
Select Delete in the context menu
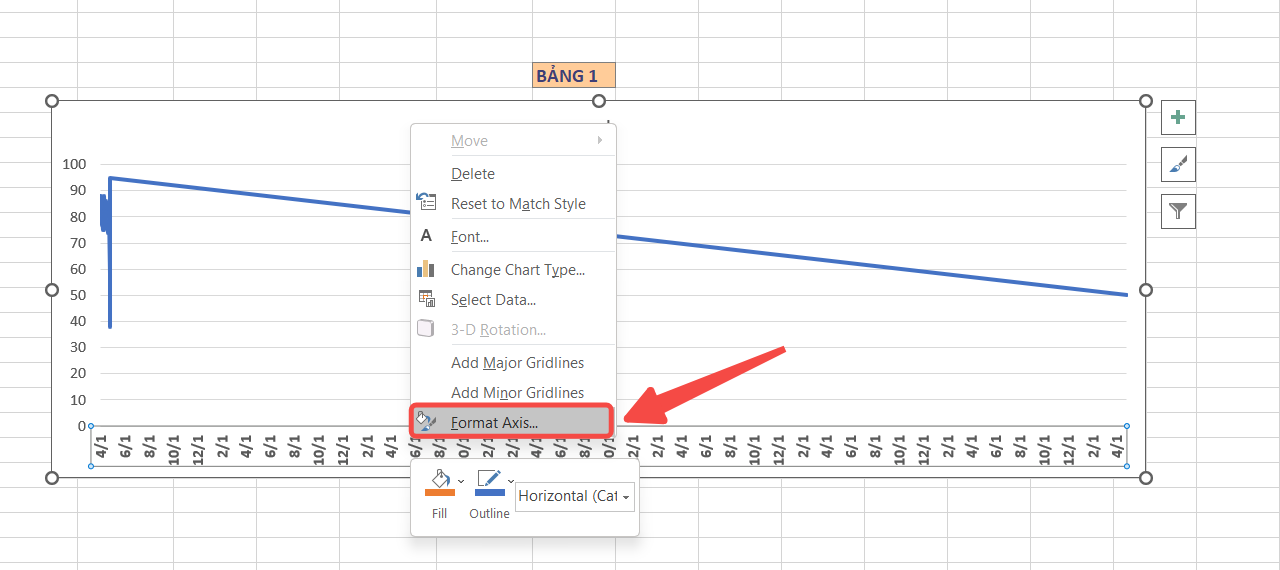[x=473, y=173]
